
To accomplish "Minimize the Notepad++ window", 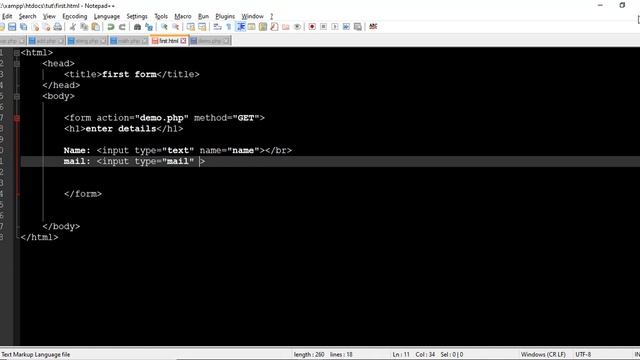I will (x=600, y=5).
